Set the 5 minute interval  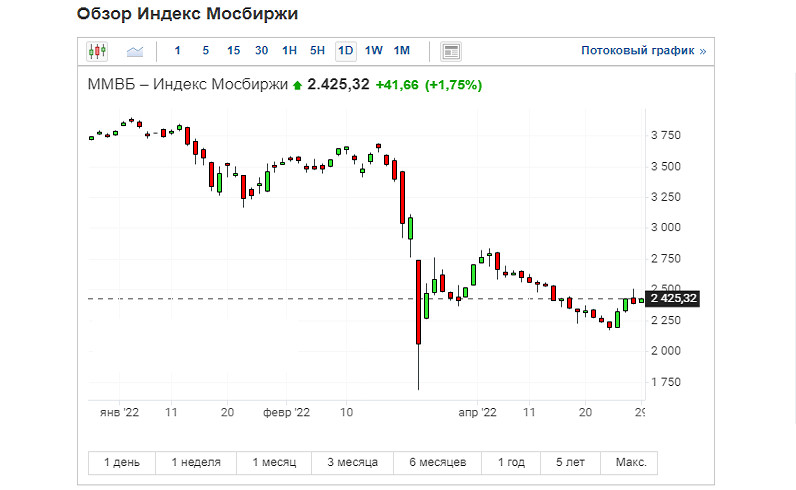click(206, 51)
